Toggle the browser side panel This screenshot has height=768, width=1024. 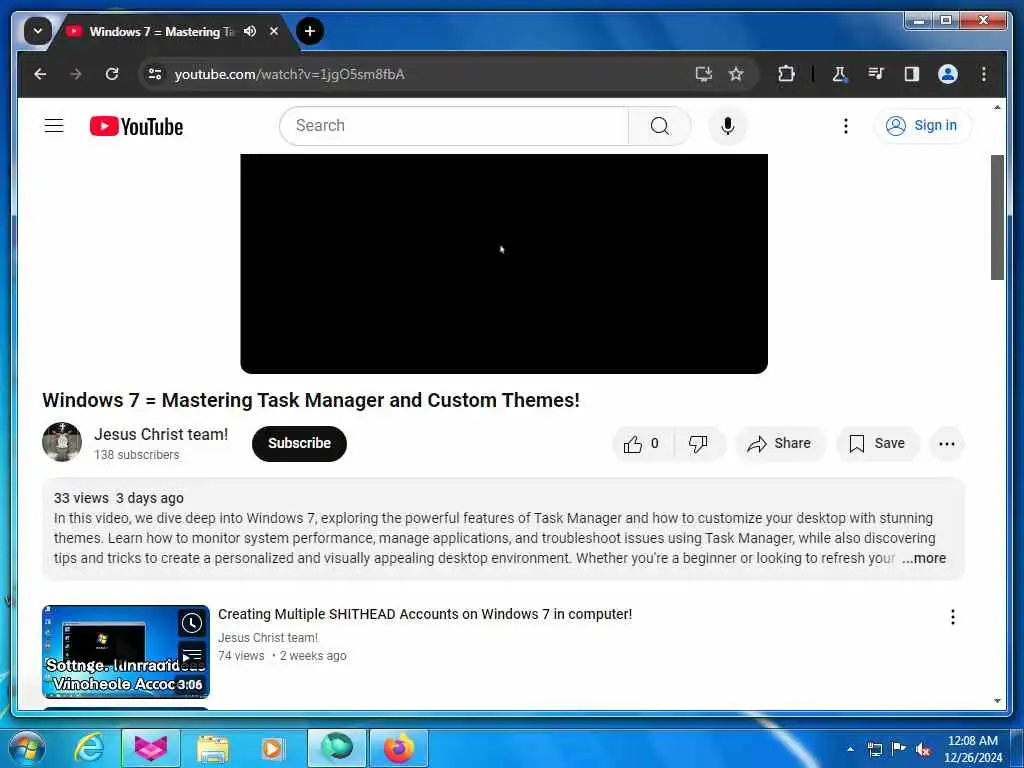click(x=912, y=74)
